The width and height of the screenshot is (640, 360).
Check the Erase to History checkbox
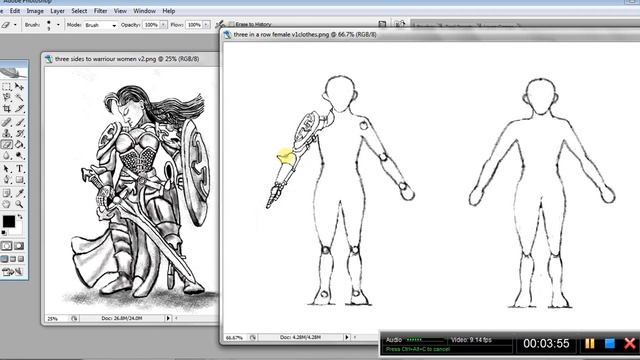(231, 24)
